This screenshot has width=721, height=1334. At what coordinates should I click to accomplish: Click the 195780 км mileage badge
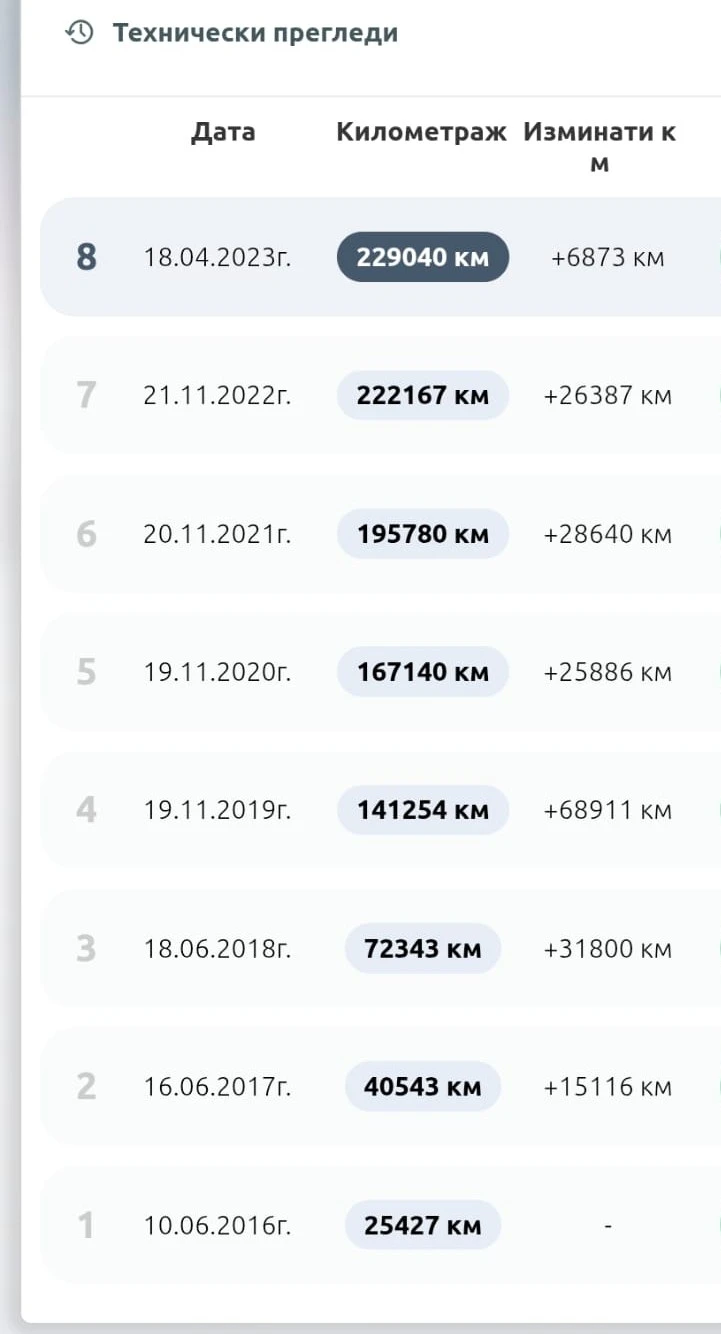[422, 534]
